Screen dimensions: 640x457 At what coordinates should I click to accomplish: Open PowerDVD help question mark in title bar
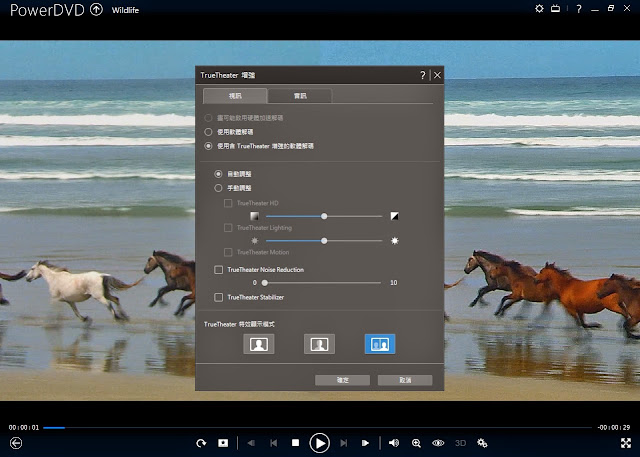pyautogui.click(x=579, y=9)
